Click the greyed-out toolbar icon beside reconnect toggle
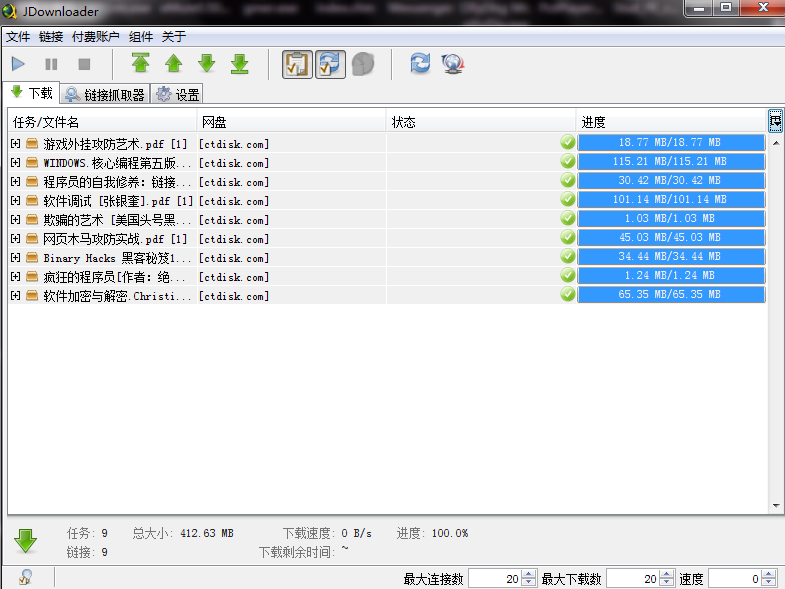The width and height of the screenshot is (785, 589). [363, 65]
